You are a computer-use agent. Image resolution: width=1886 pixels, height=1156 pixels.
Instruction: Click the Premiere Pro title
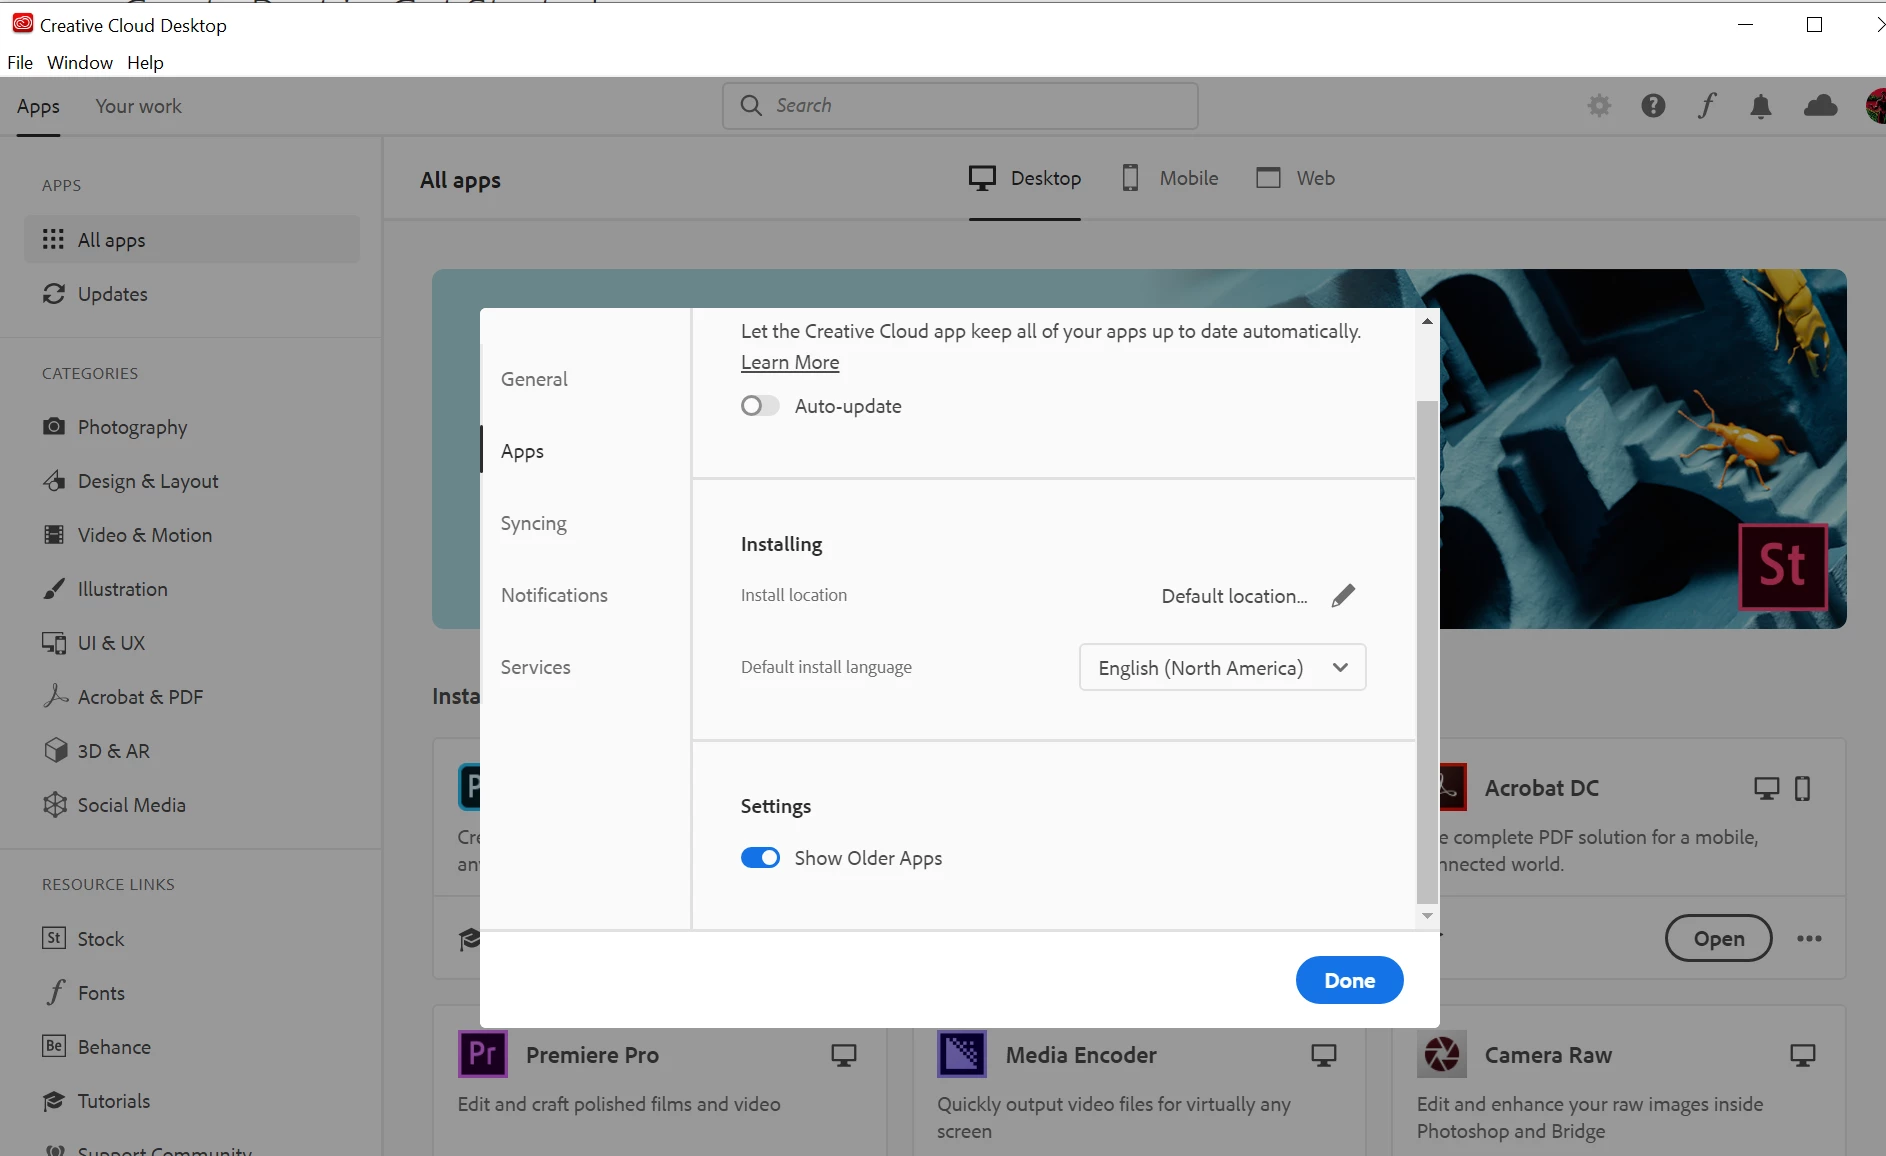tap(592, 1055)
